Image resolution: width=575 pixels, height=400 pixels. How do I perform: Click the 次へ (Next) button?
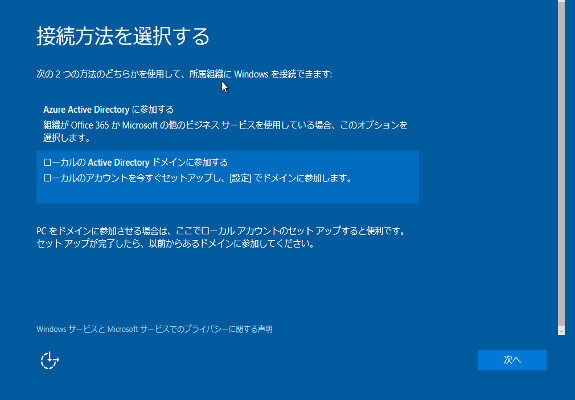click(512, 360)
